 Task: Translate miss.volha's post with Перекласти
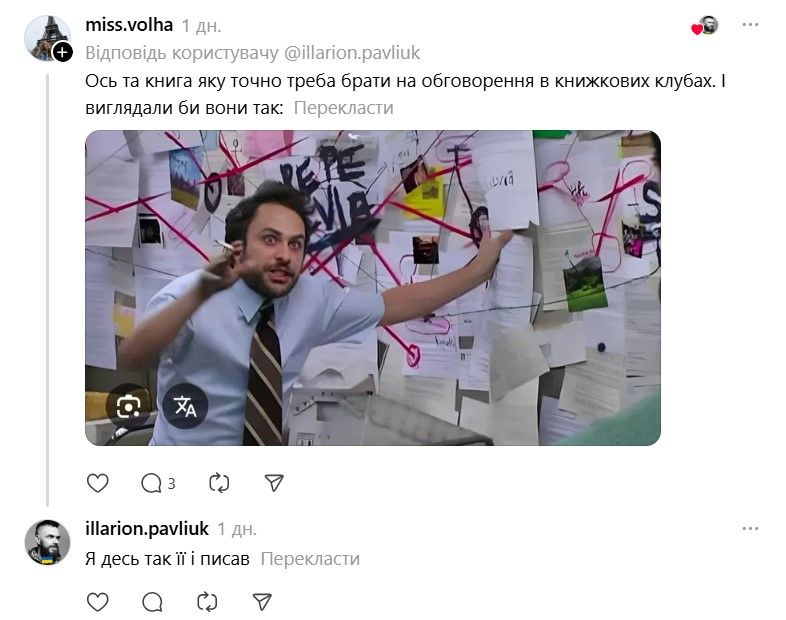(343, 108)
